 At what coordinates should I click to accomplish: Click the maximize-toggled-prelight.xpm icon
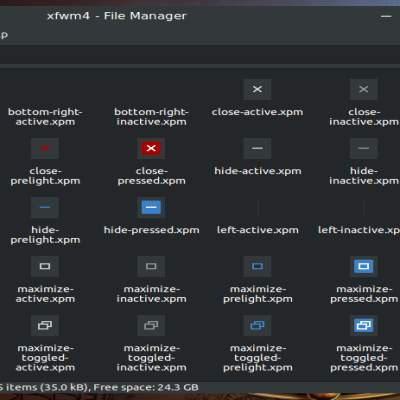257,325
